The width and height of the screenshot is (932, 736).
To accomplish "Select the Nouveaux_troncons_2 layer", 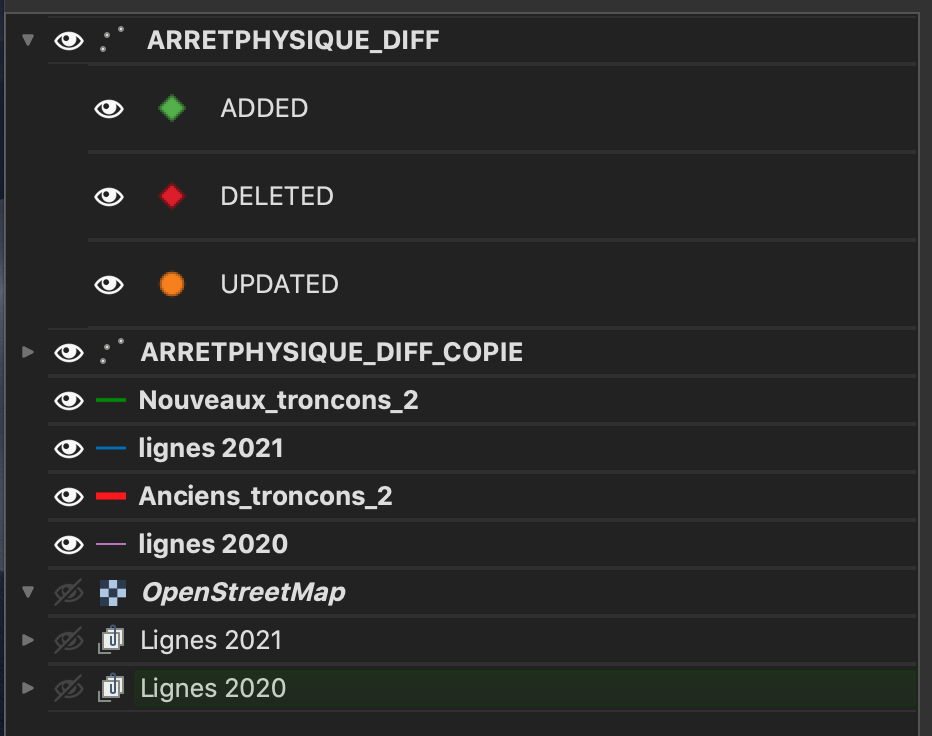I will pos(278,400).
